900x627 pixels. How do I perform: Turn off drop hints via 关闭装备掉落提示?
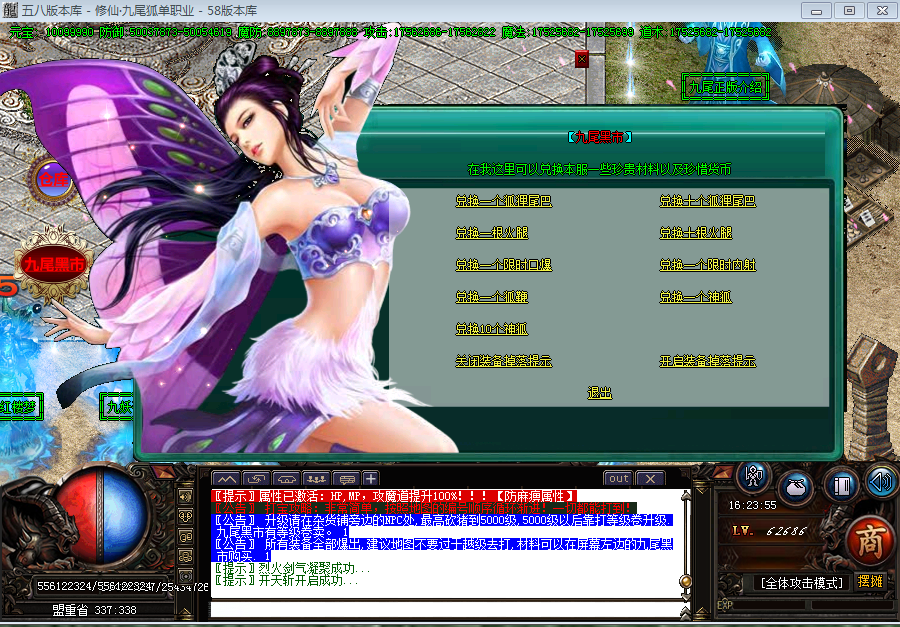point(503,361)
